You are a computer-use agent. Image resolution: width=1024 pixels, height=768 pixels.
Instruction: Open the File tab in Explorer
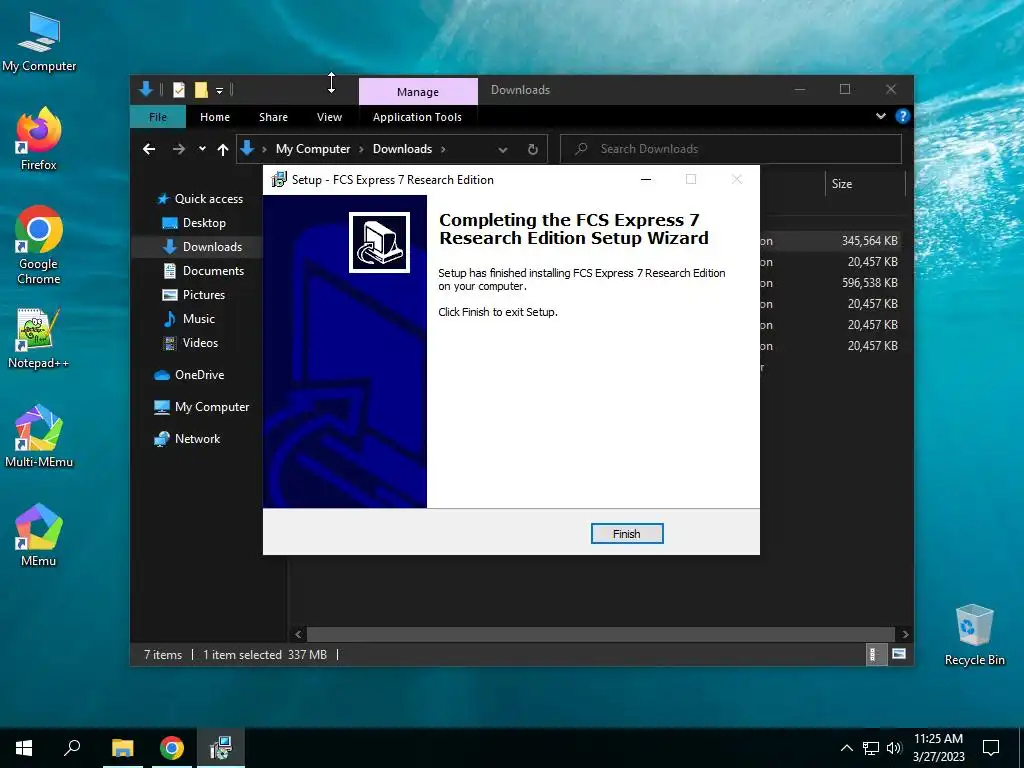pos(158,117)
